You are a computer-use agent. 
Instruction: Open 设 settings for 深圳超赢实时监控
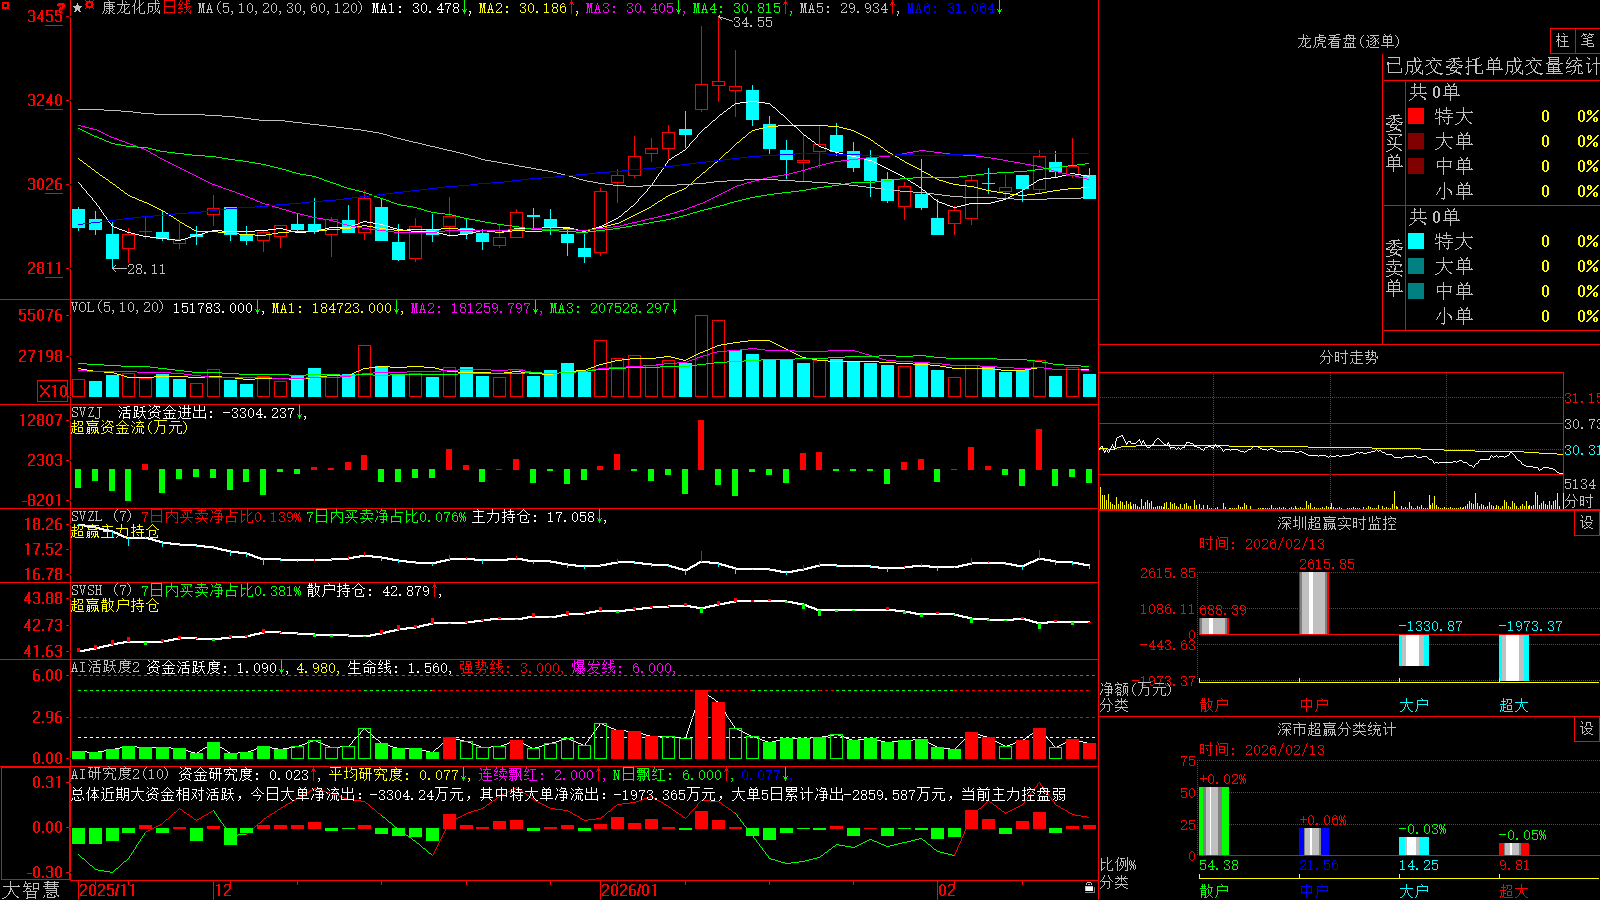[x=1587, y=523]
